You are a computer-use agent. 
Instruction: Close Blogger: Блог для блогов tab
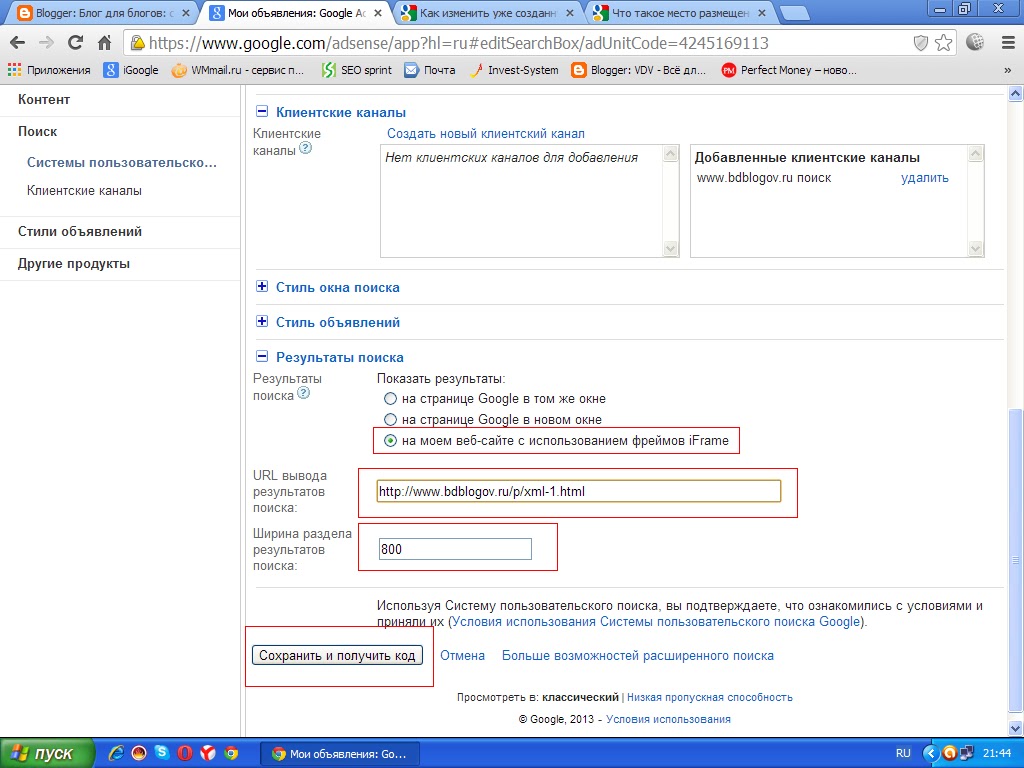[186, 13]
